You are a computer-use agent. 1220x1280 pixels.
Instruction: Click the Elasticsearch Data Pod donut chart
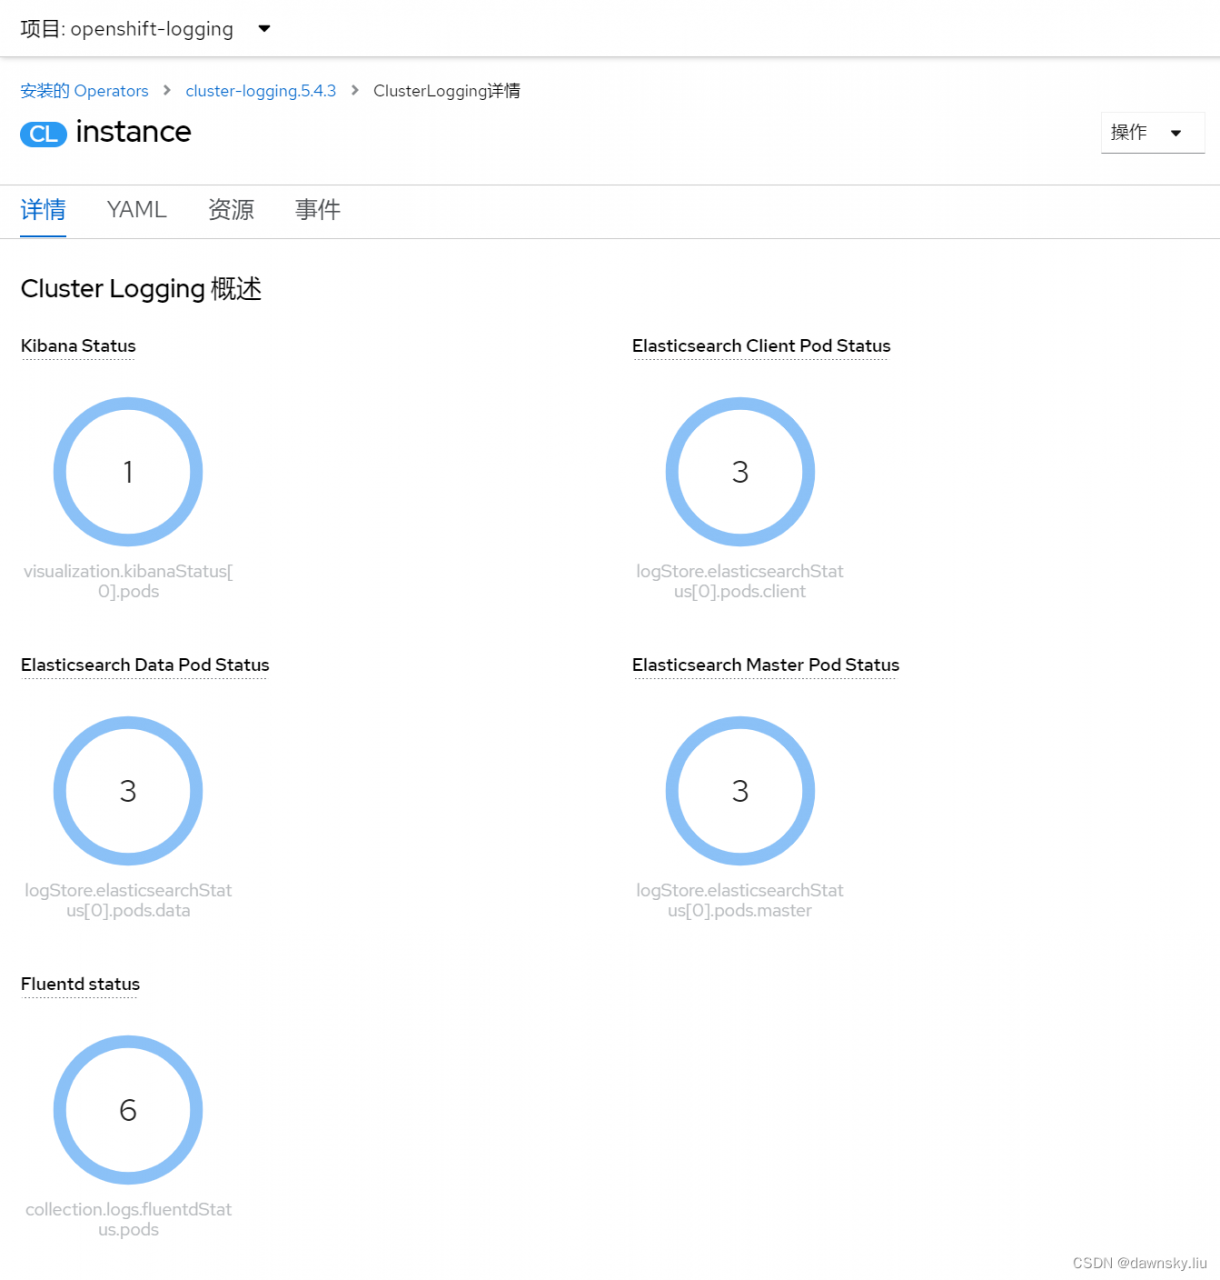point(128,791)
